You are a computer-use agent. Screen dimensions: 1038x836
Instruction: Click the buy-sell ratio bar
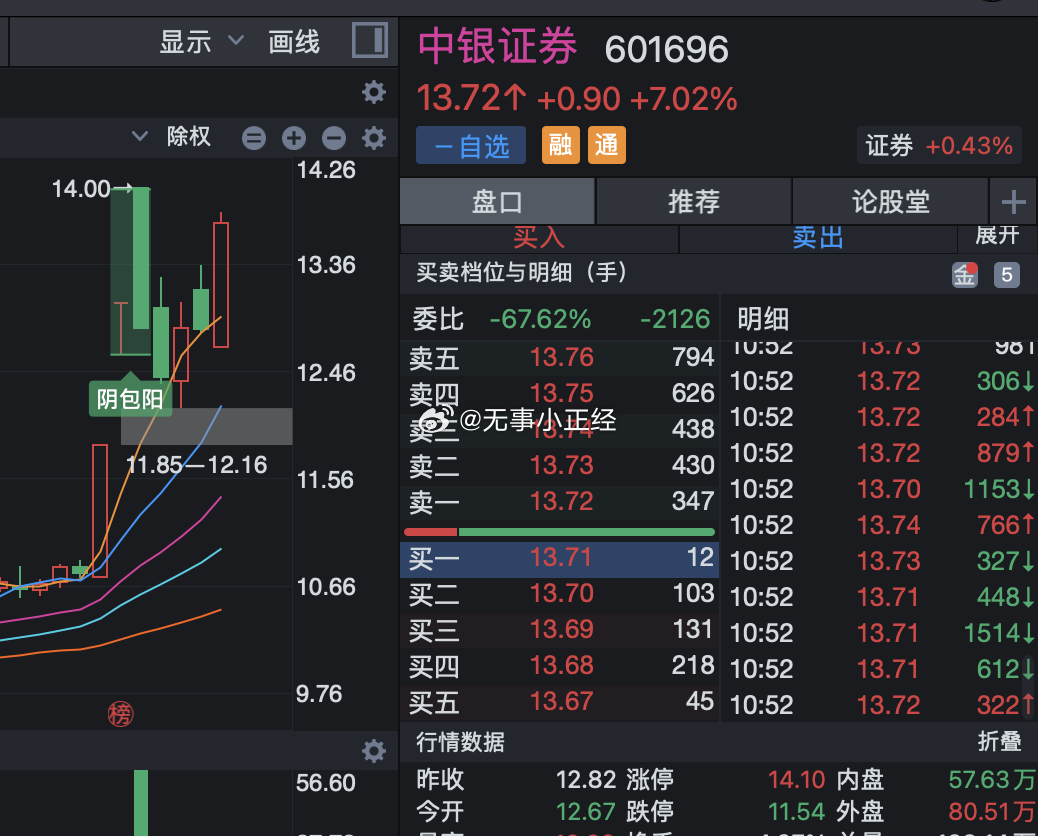559,532
